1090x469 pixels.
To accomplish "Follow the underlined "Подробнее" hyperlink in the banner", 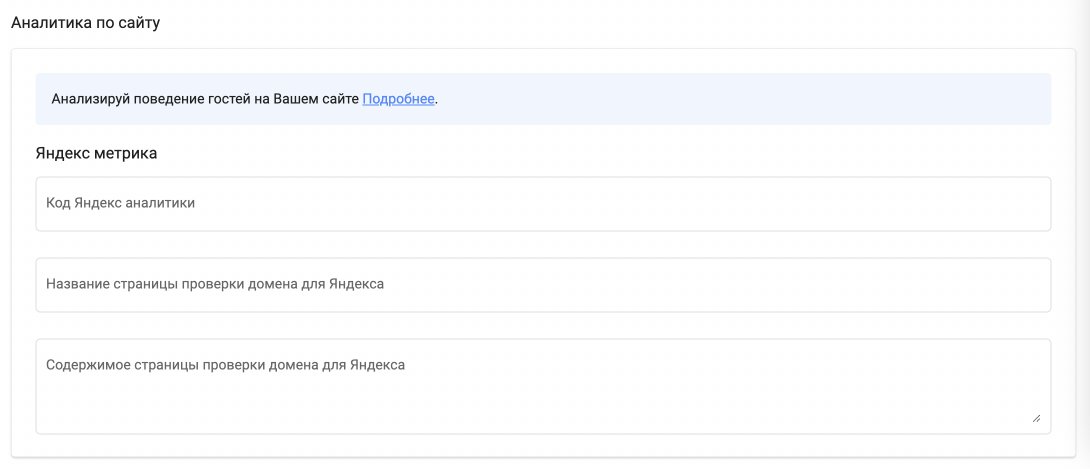I will (398, 100).
